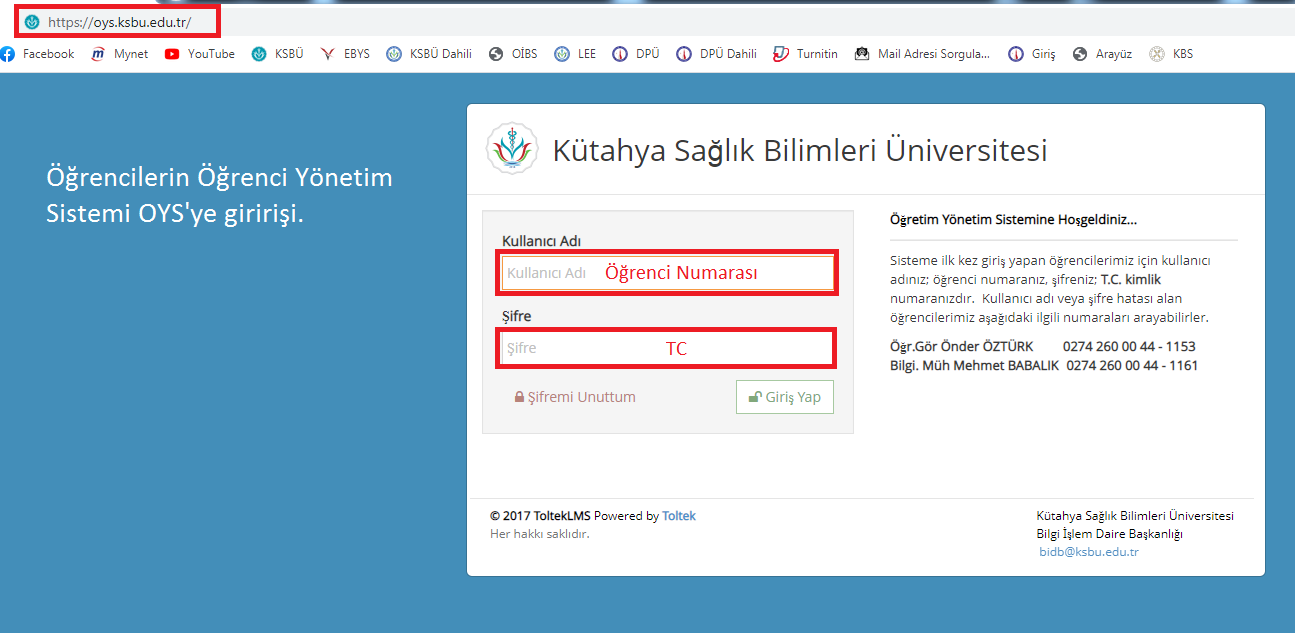This screenshot has width=1295, height=633.
Task: Open the Toltek footer link
Action: pos(679,516)
